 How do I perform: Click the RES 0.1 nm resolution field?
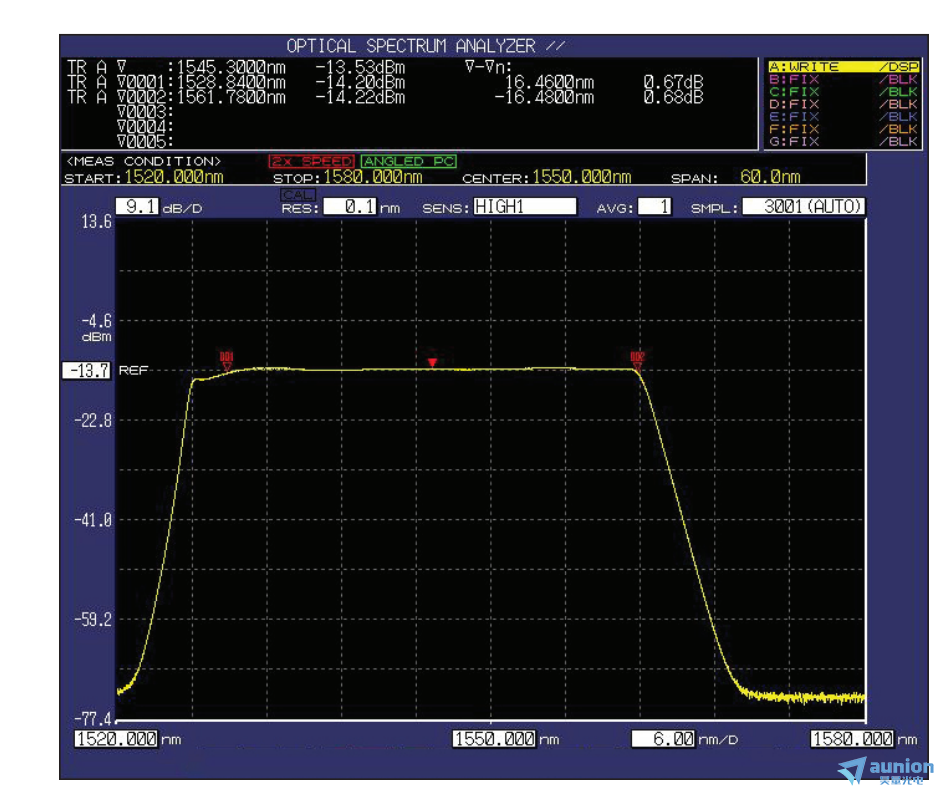tap(349, 207)
